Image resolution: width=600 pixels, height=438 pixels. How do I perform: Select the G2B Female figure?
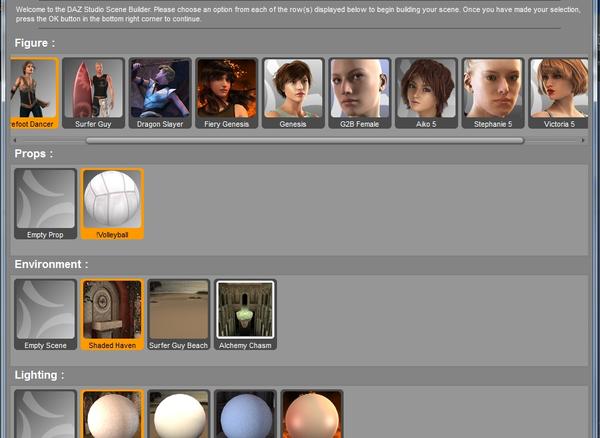point(360,93)
